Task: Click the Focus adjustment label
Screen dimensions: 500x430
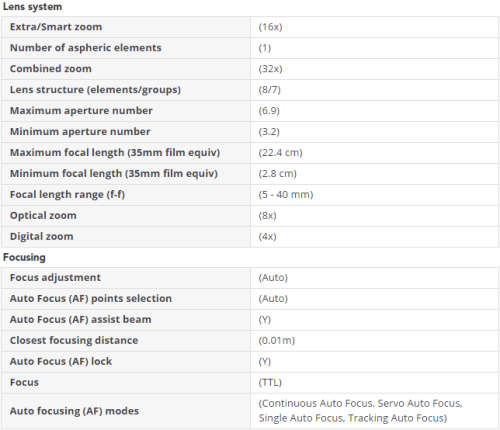Action: point(55,278)
